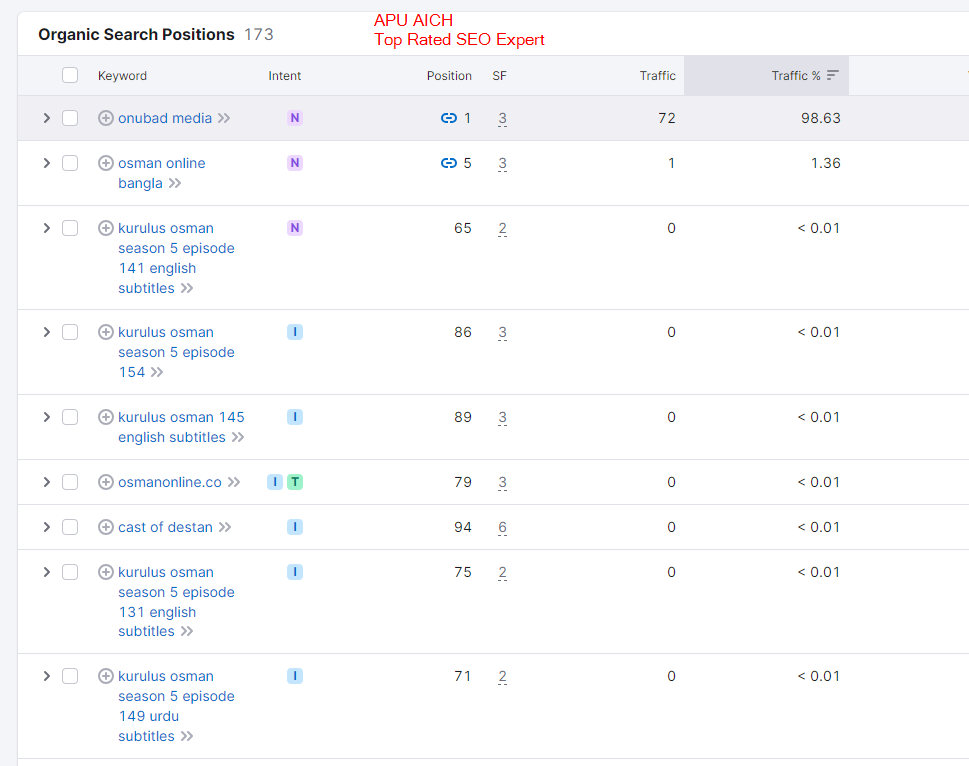This screenshot has height=766, width=969.
Task: Expand the osmanonline.co keyword row
Action: [x=46, y=482]
